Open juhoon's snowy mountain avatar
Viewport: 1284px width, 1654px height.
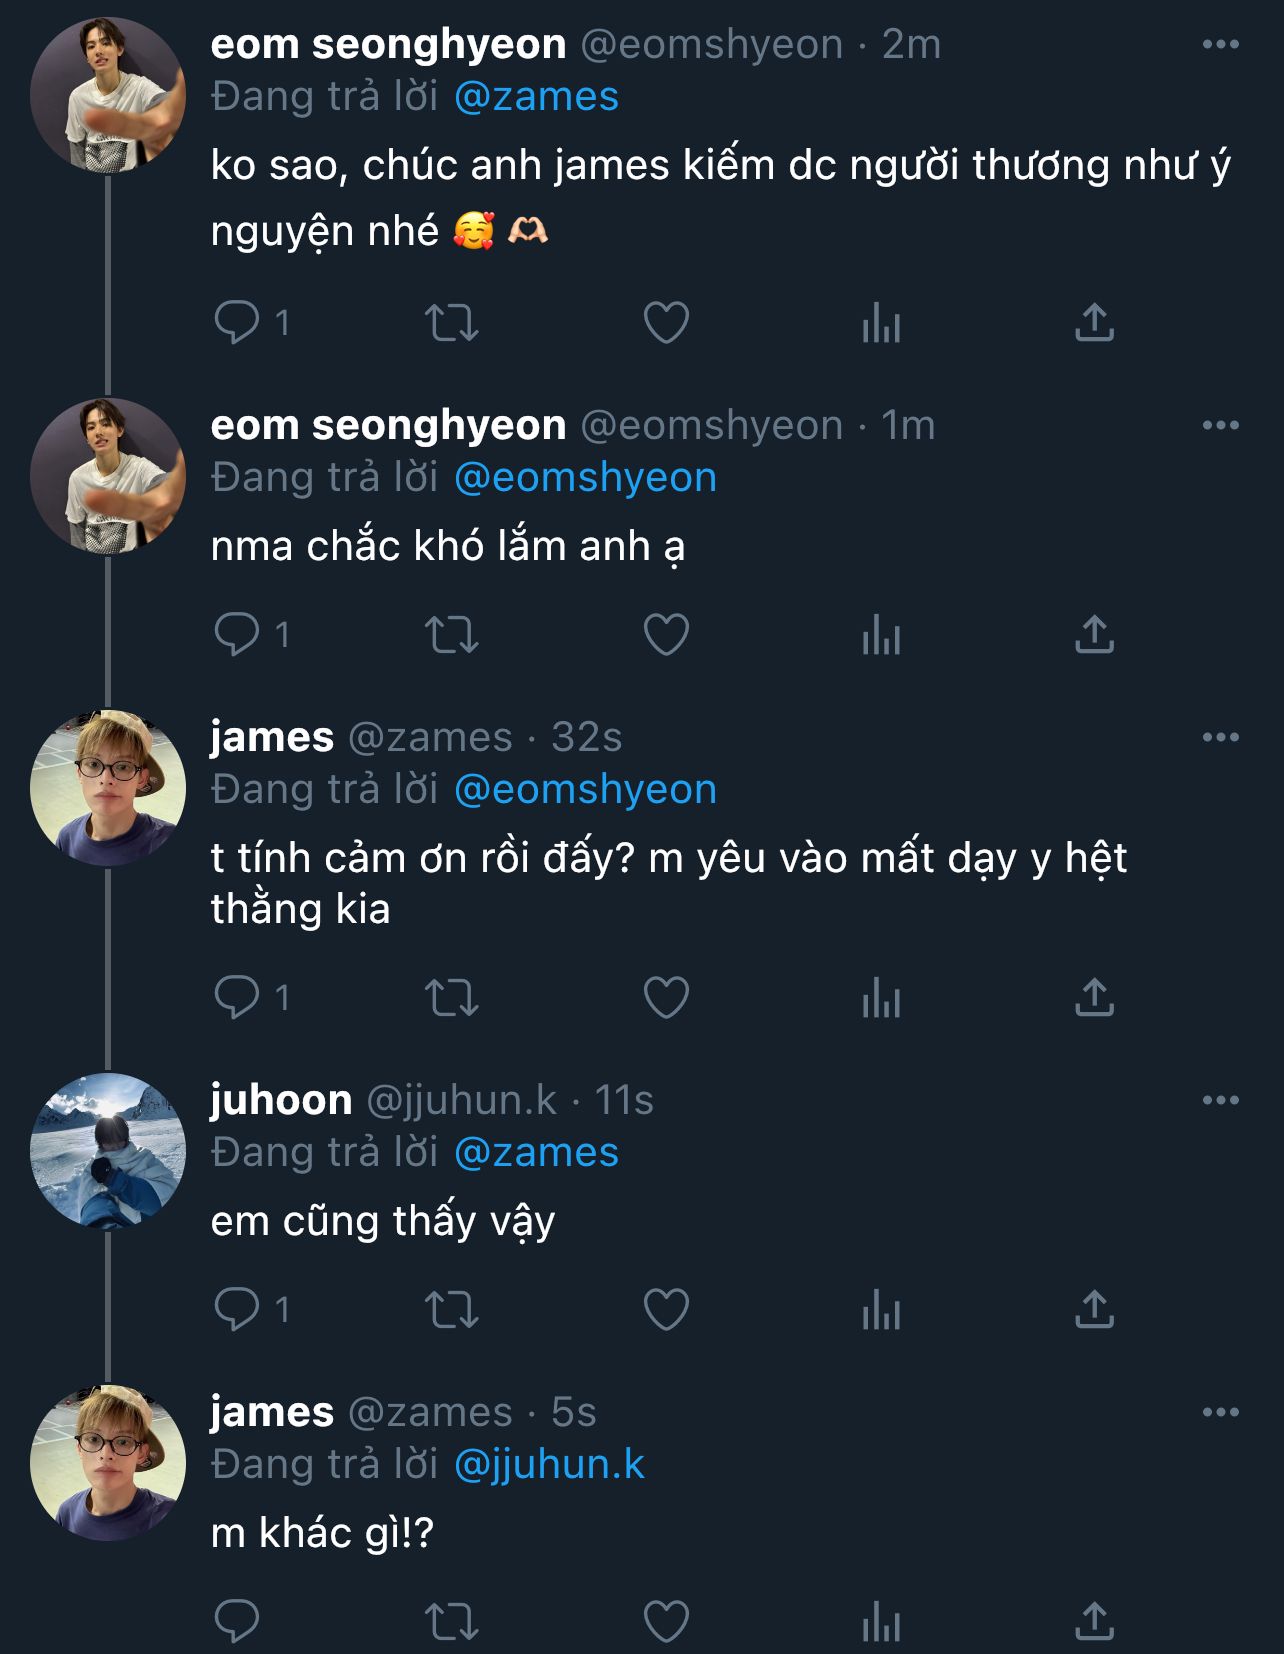[108, 1151]
